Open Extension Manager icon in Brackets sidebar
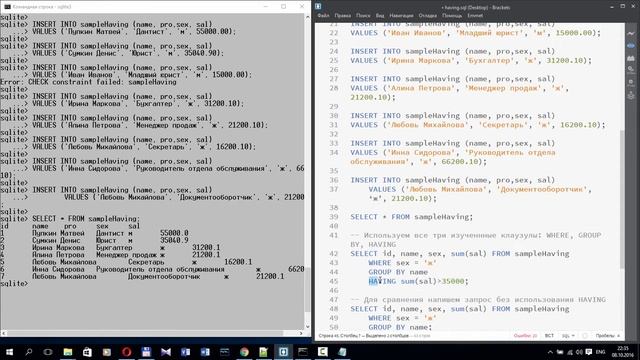Screen dimensions: 640x360 point(631,58)
